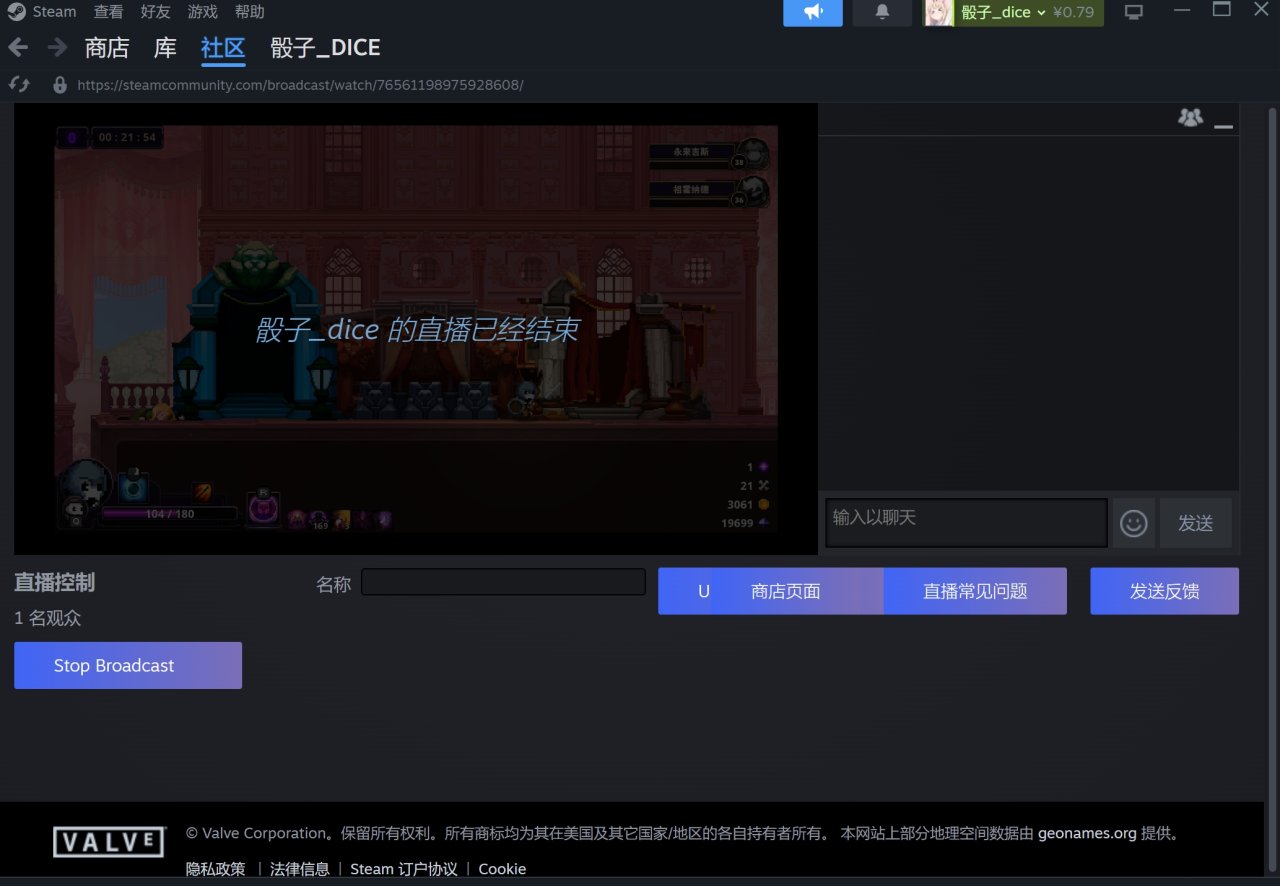Focus the 名称 broadcast title field
Viewport: 1280px width, 886px height.
(503, 582)
